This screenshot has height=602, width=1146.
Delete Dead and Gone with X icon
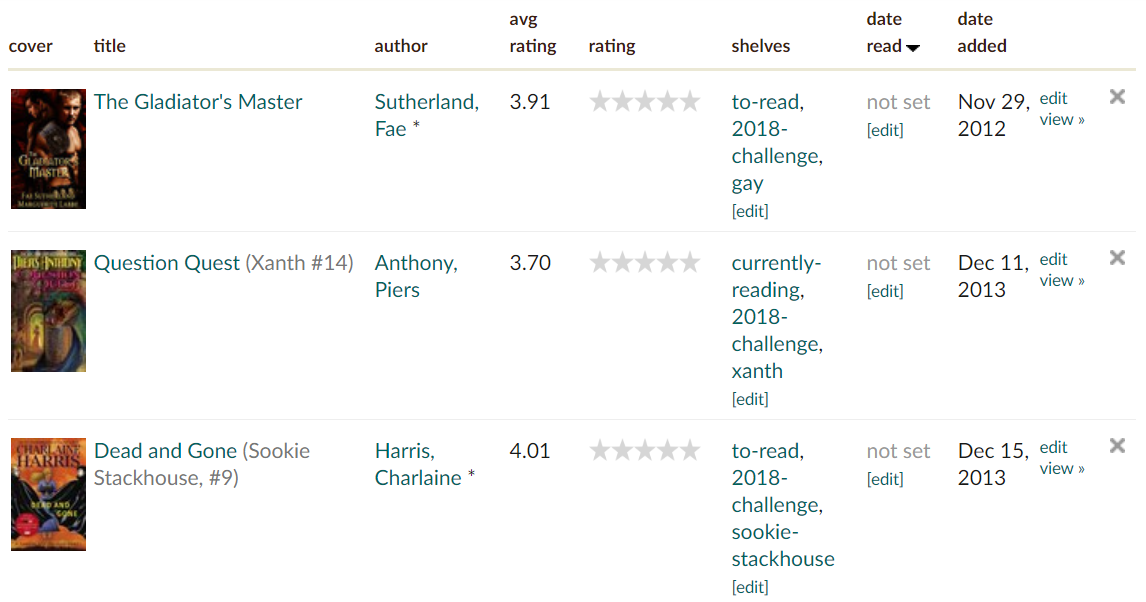1117,446
